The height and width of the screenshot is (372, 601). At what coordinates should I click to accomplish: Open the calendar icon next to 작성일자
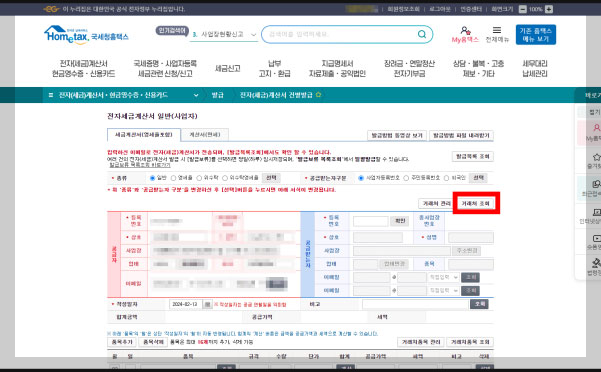click(x=207, y=304)
